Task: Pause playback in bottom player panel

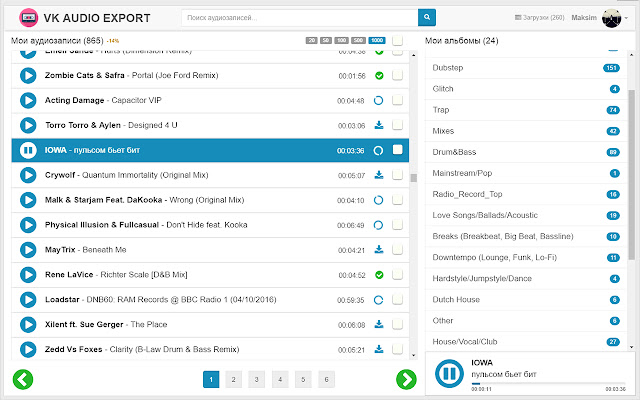Action: pos(449,373)
